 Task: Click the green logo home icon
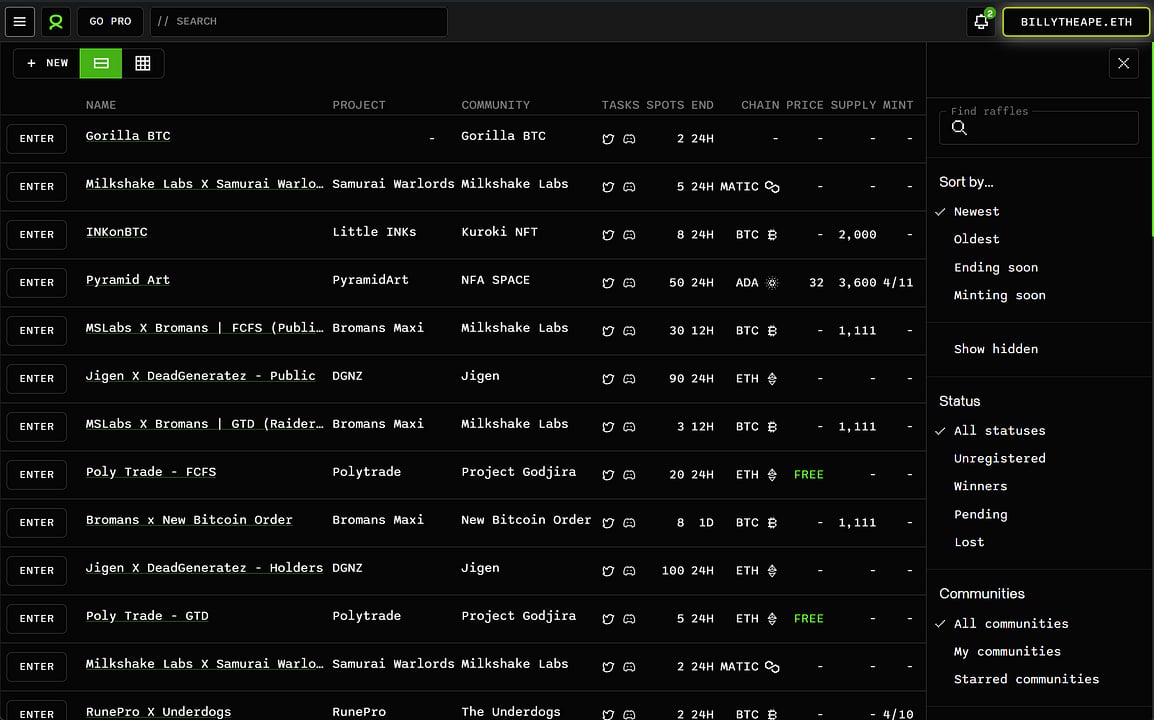point(56,21)
